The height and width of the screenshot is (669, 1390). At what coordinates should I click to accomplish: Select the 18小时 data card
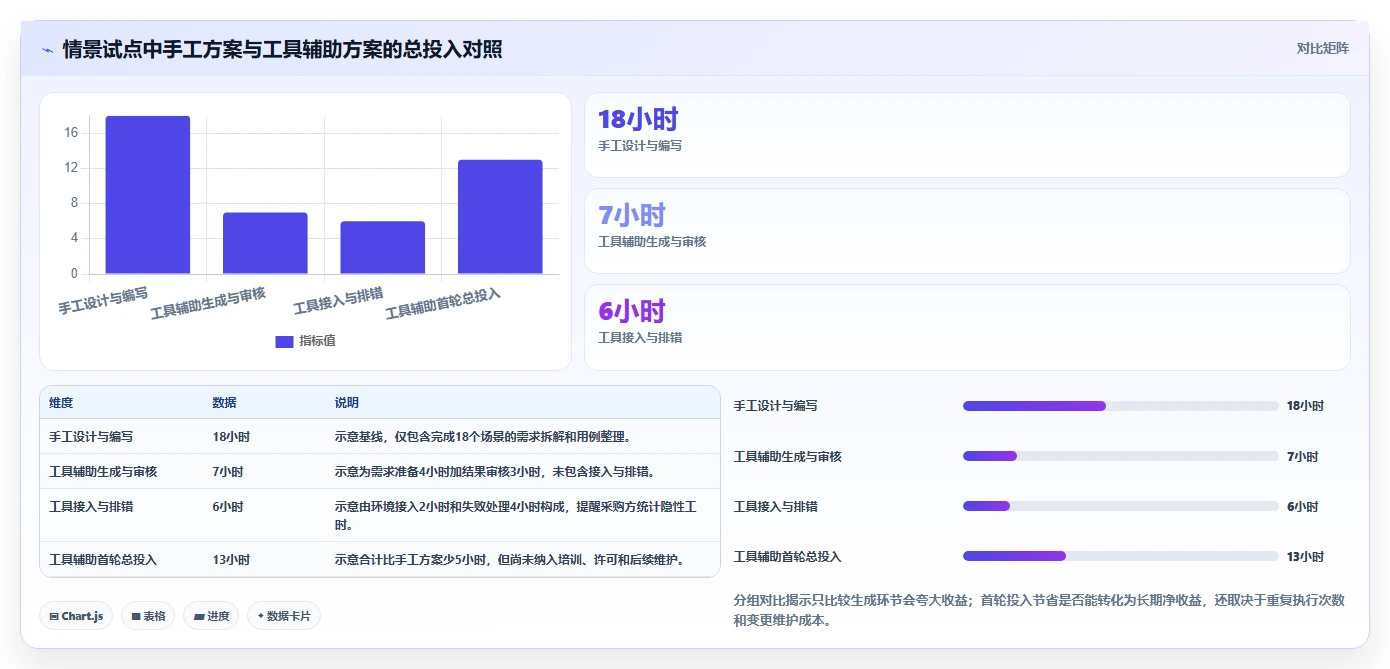click(x=967, y=135)
